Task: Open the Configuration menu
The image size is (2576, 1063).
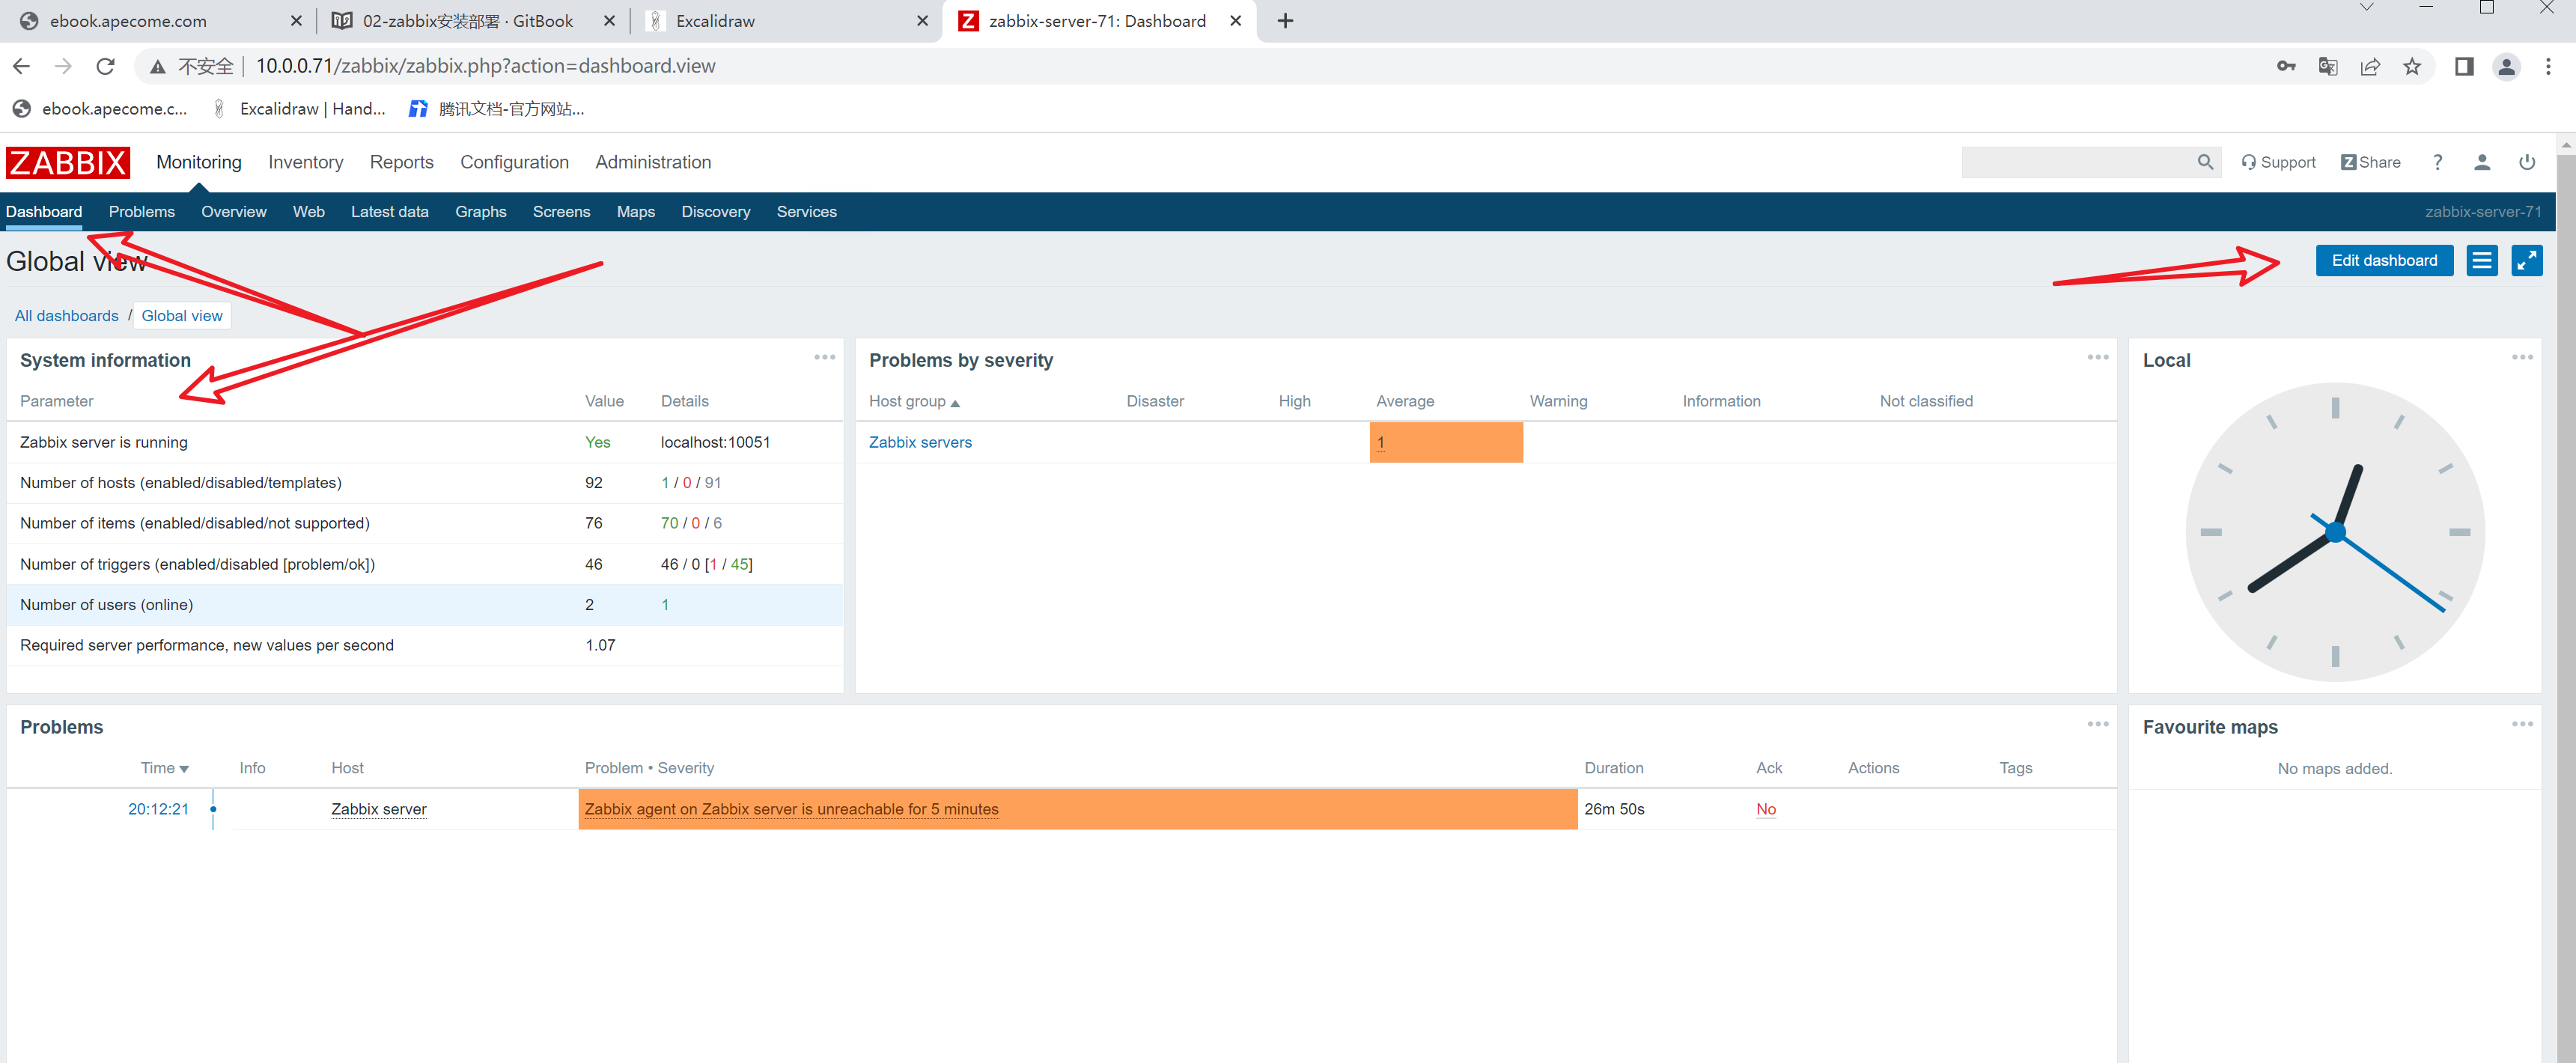Action: pos(514,162)
